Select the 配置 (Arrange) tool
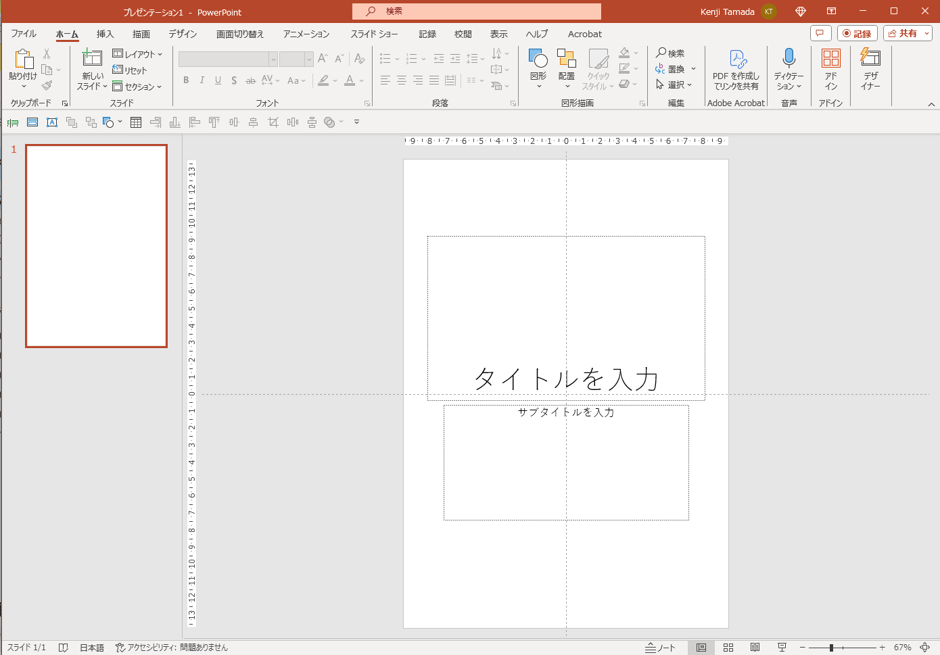940x655 pixels. click(x=565, y=69)
